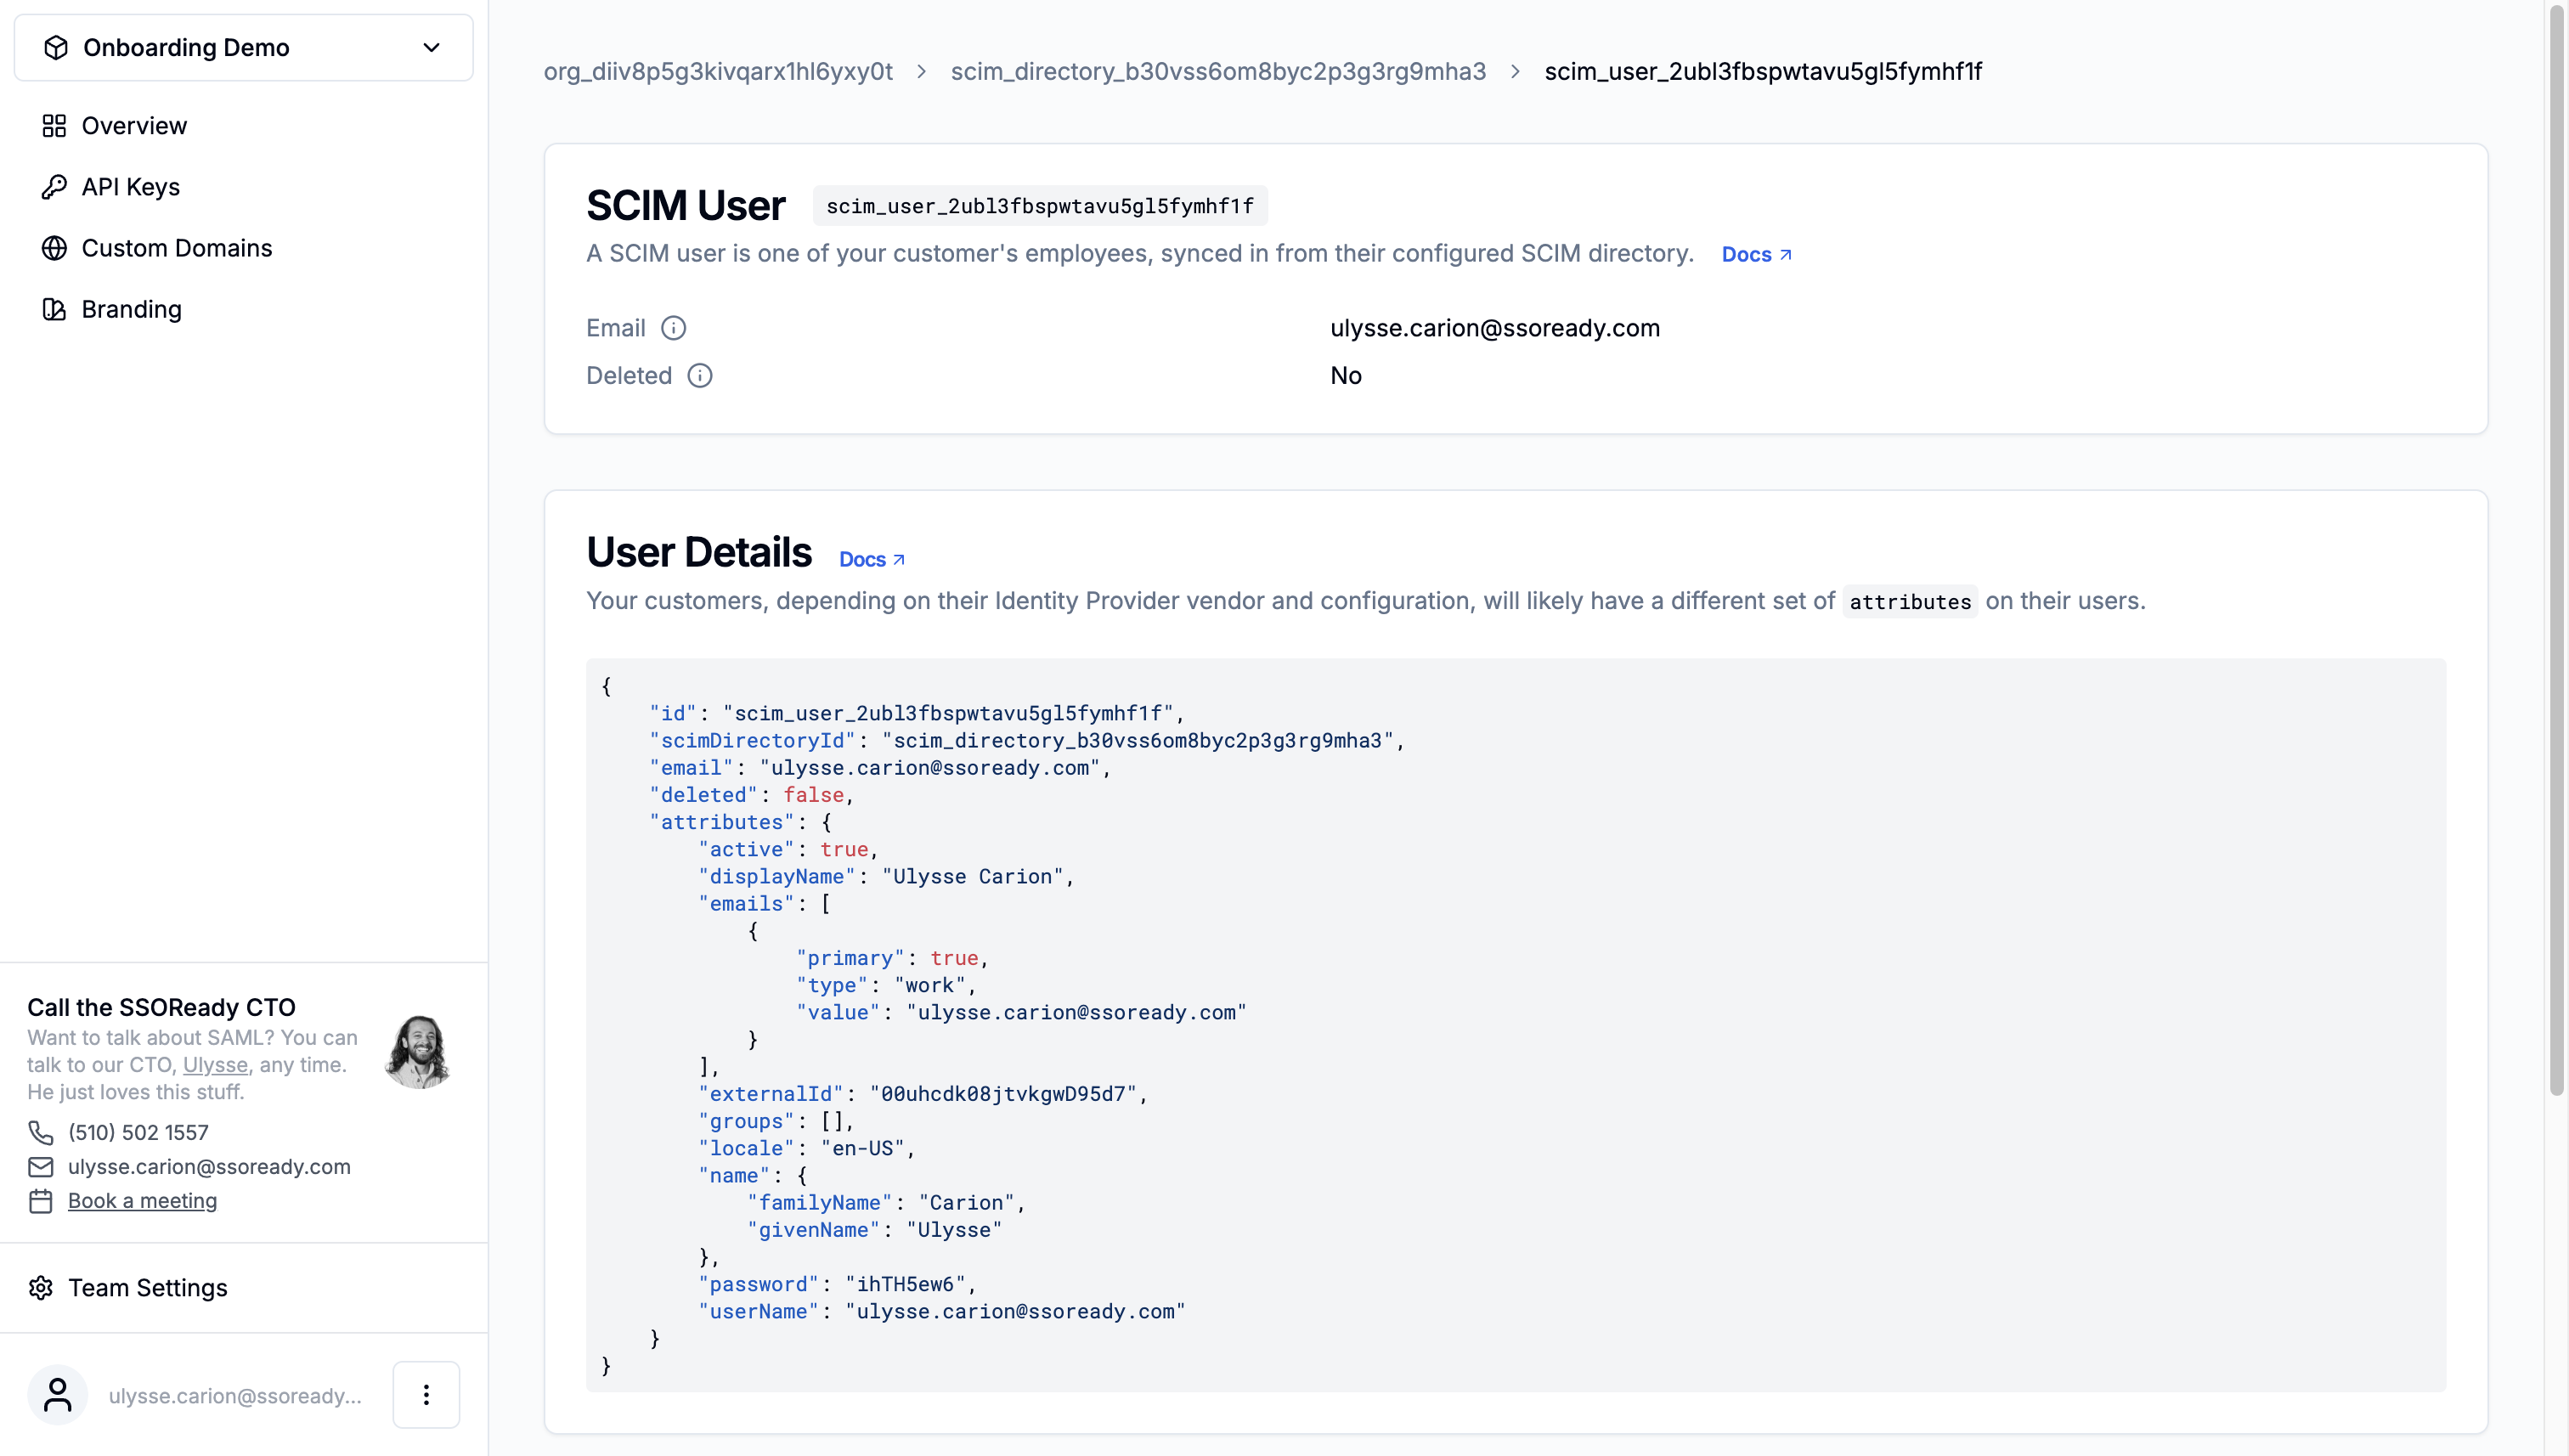This screenshot has width=2569, height=1456.
Task: Open the three-dot account menu
Action: click(426, 1395)
